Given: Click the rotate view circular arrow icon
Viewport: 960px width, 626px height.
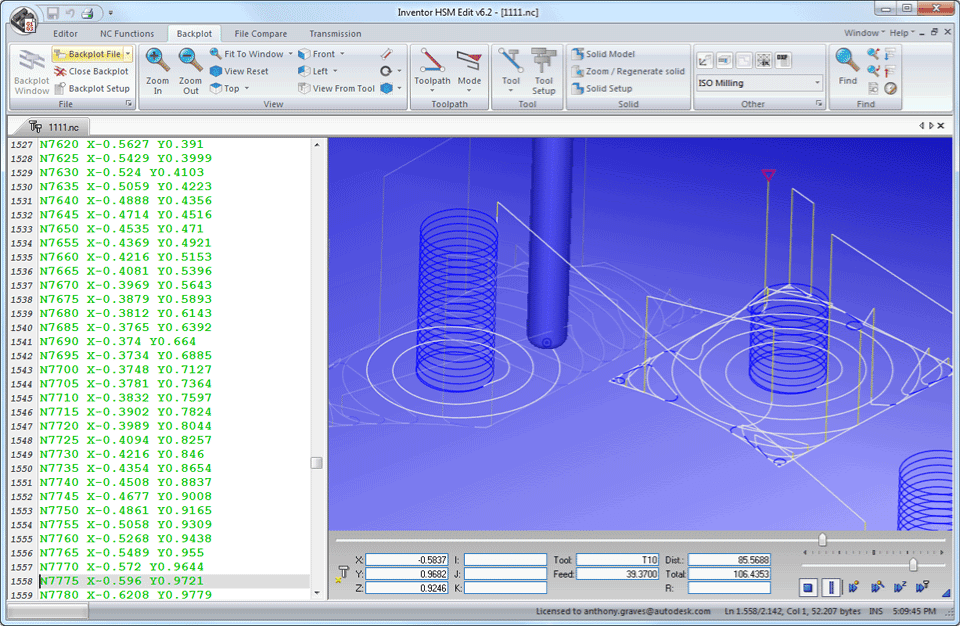Looking at the screenshot, I should 386,71.
